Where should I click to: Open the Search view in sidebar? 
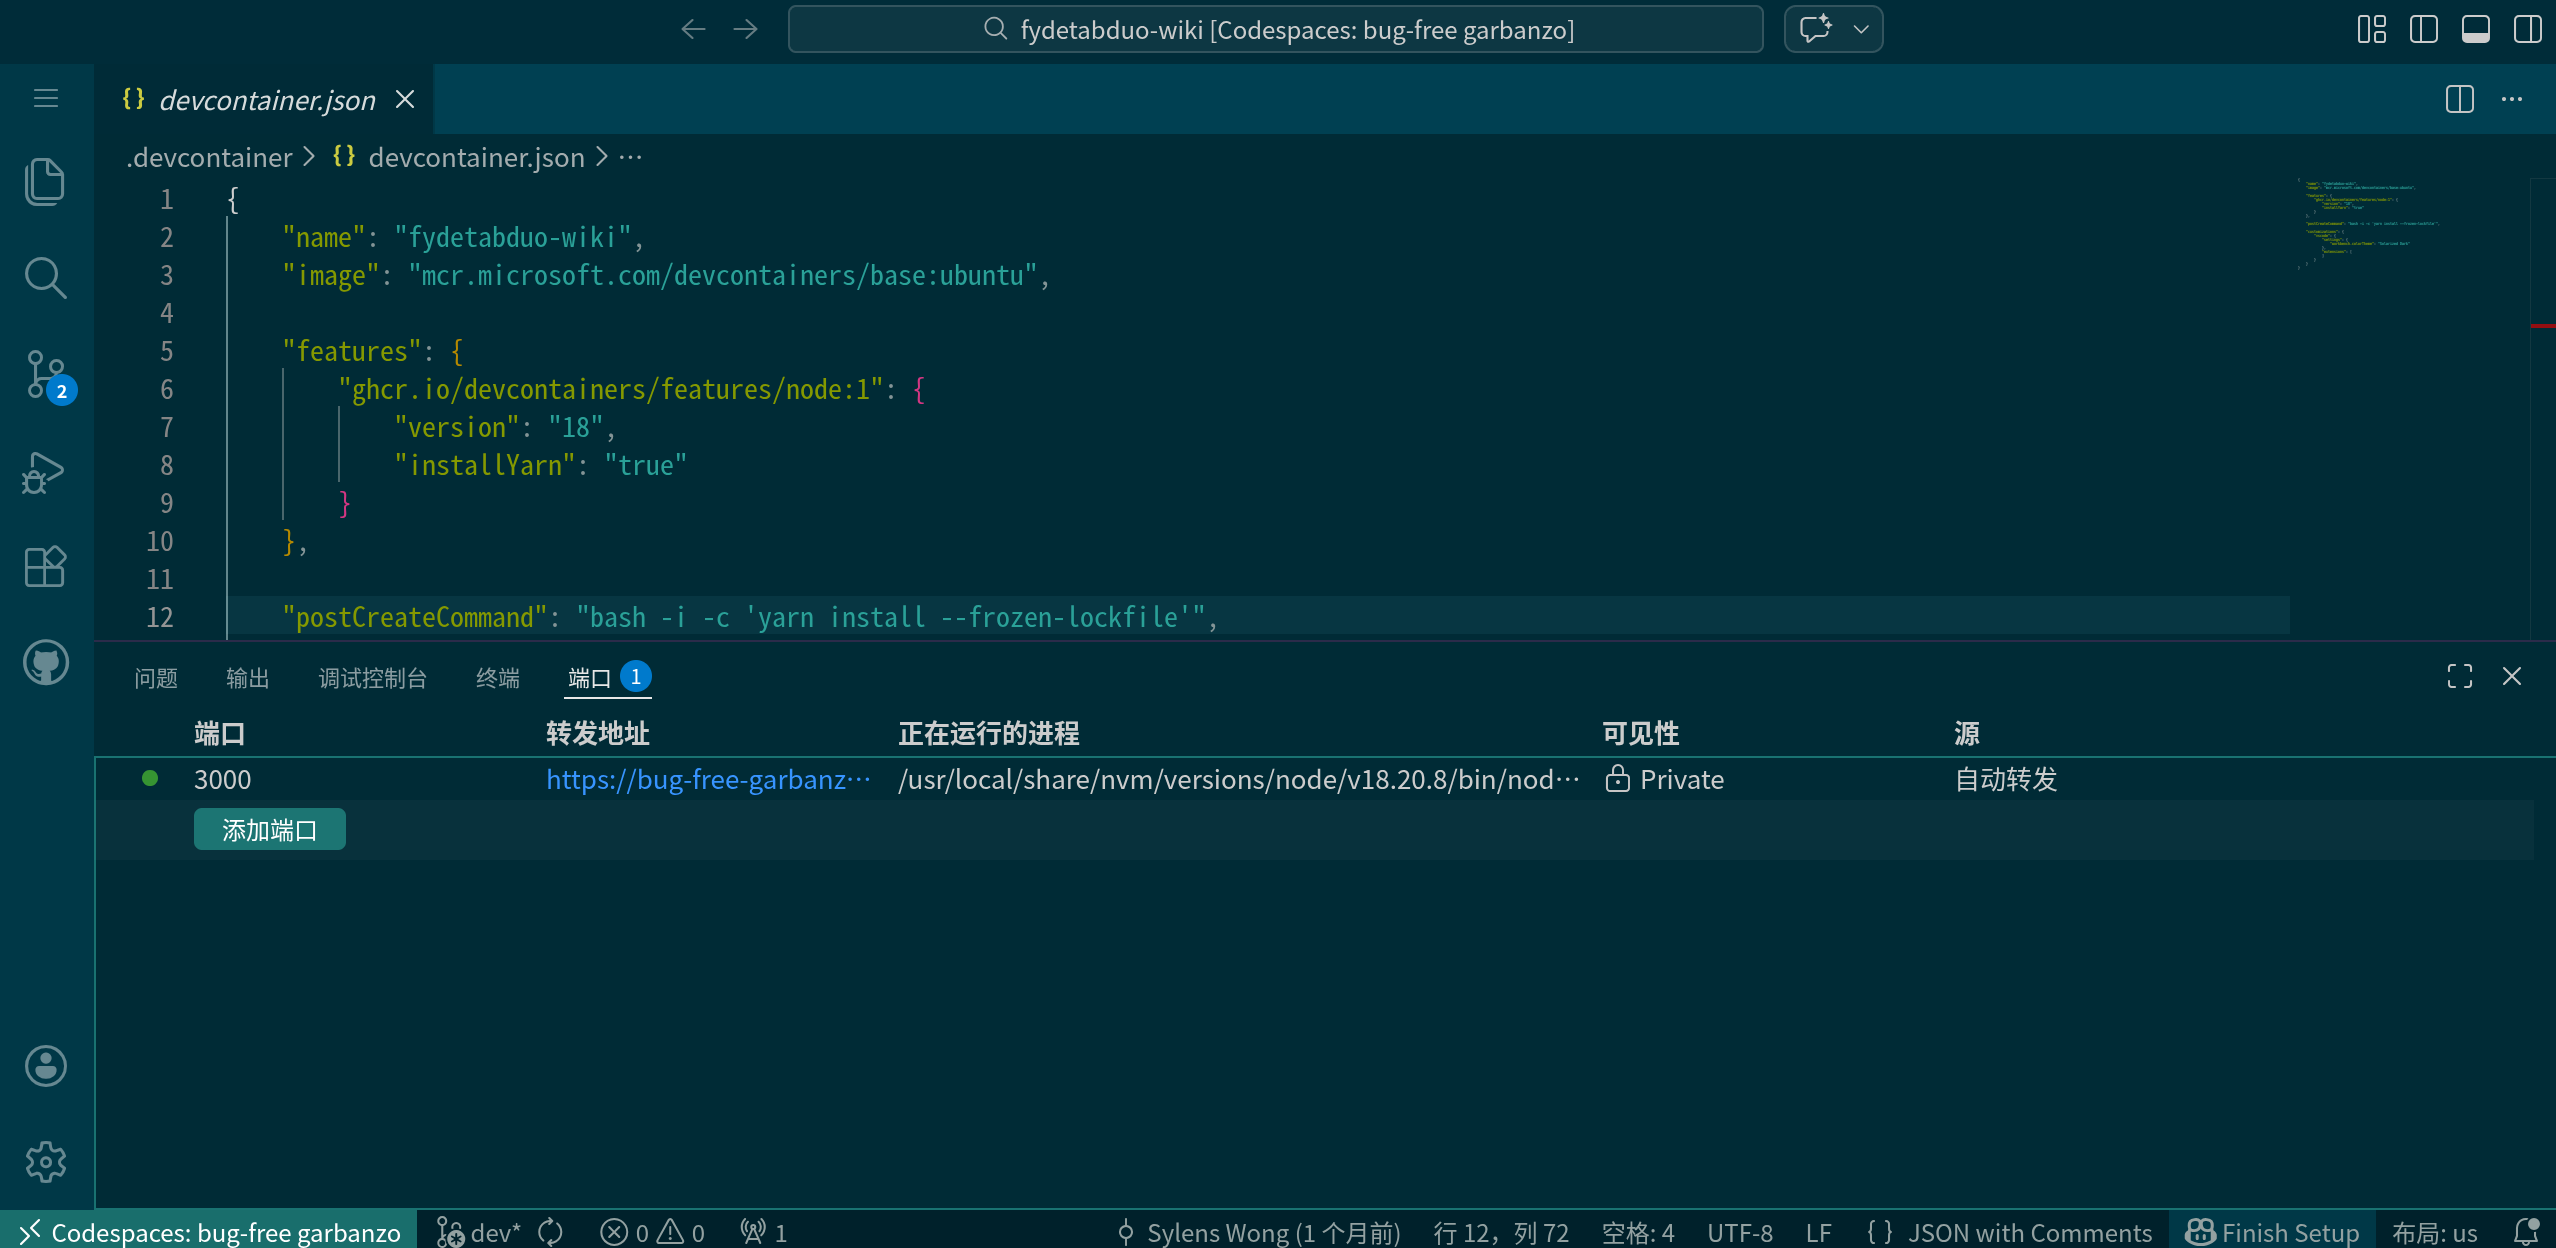click(x=45, y=278)
